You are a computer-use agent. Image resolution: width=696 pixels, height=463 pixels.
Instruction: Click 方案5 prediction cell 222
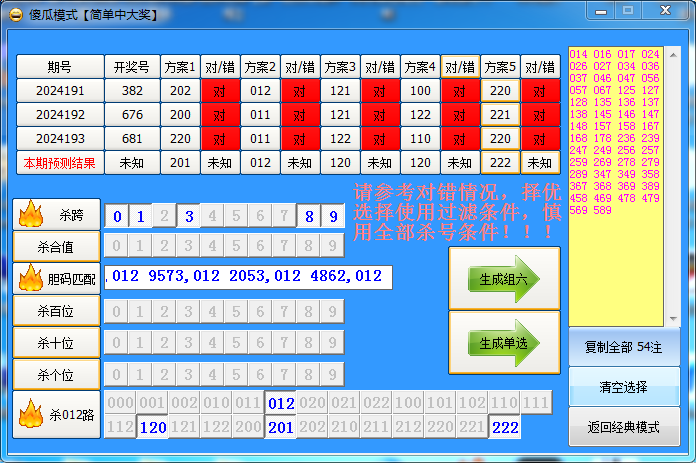[x=500, y=162]
